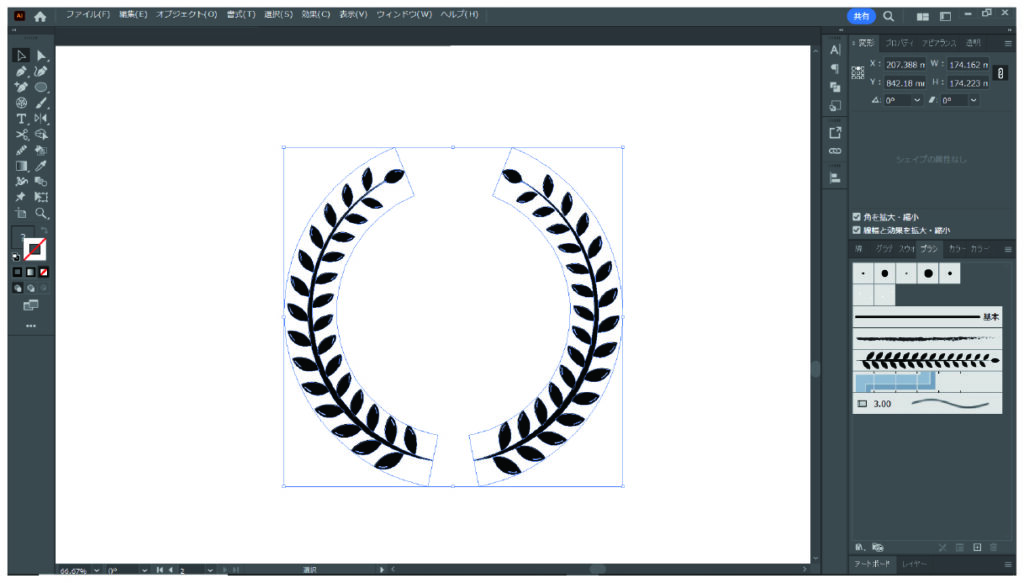Open the Transform panel options menu
This screenshot has width=1024, height=583.
pos(1008,43)
